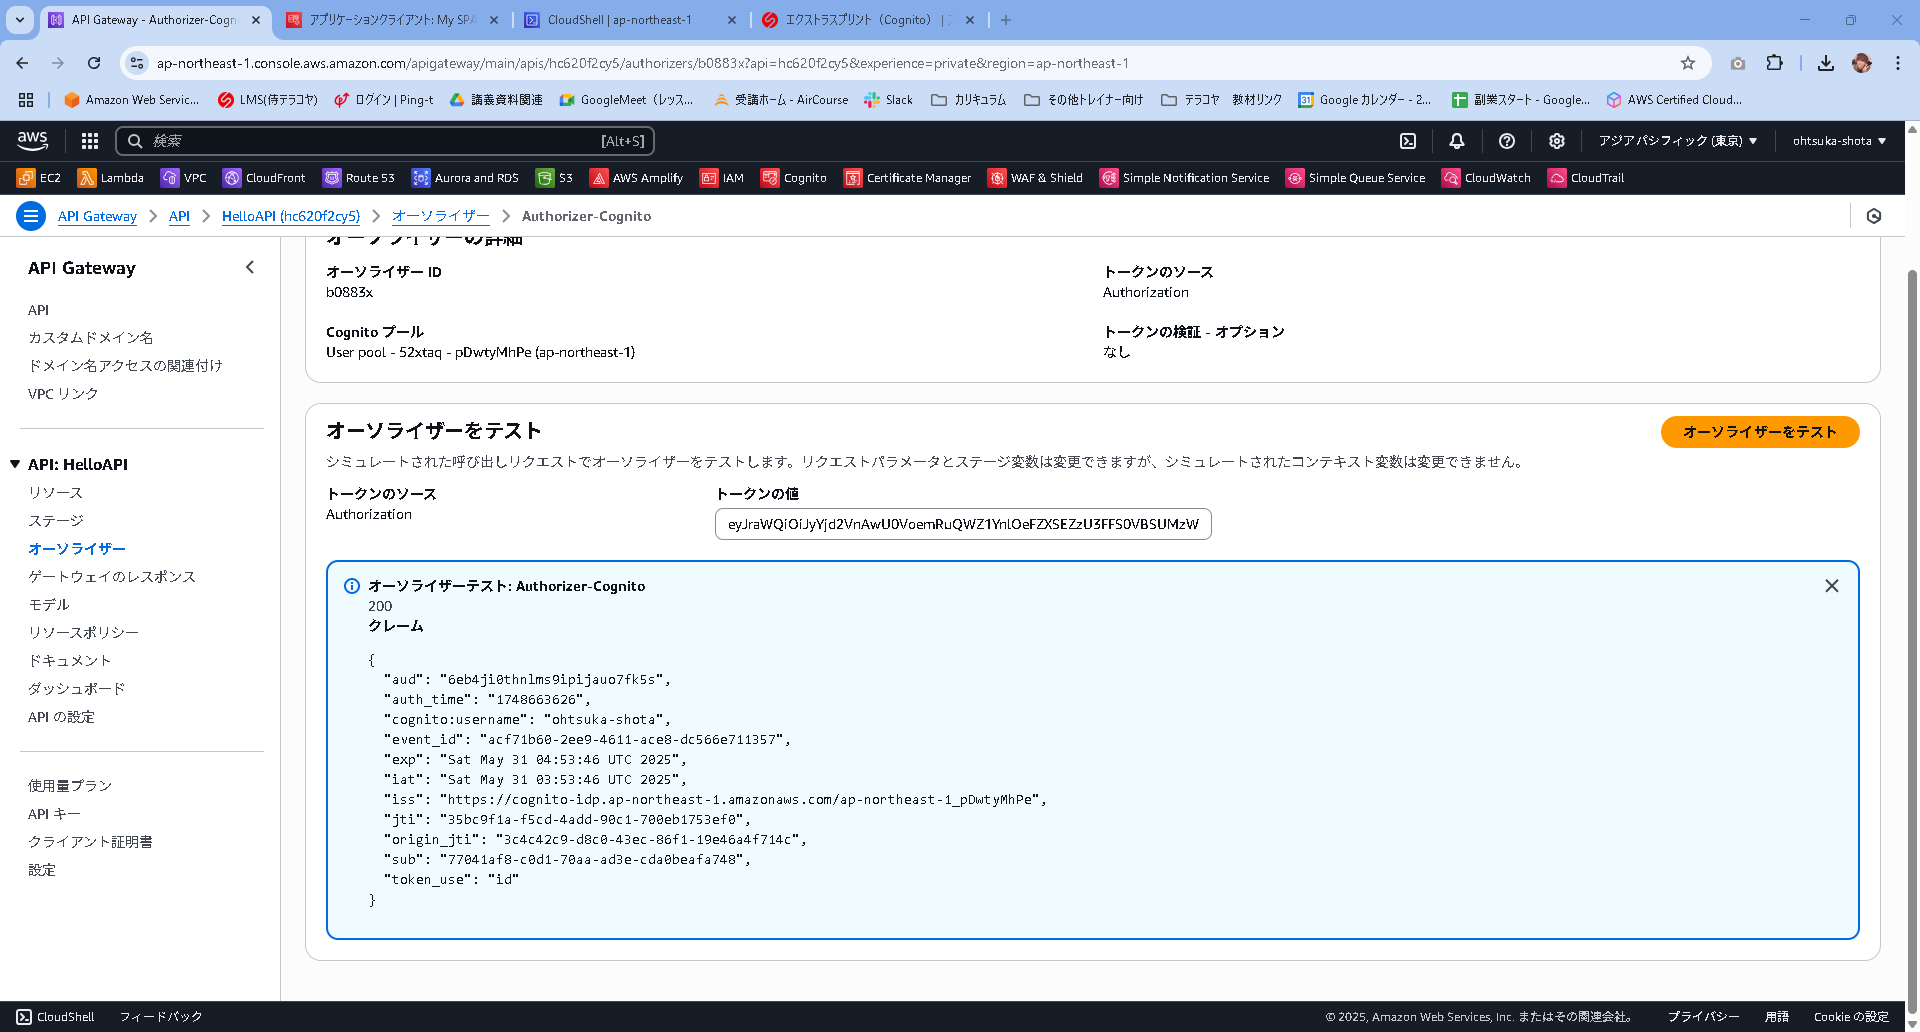The width and height of the screenshot is (1920, 1032).
Task: Open the CloudWatch service shortcut
Action: pos(1487,177)
